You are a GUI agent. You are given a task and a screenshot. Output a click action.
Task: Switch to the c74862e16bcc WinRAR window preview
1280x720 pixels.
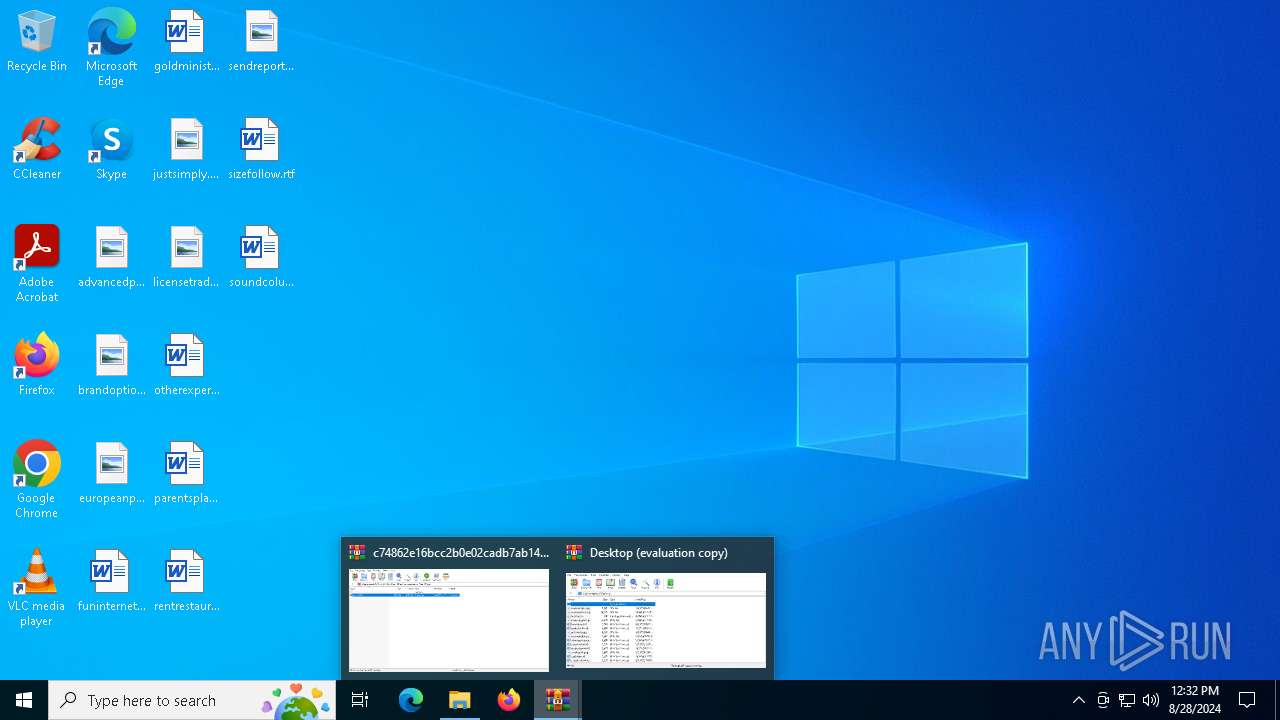click(449, 608)
